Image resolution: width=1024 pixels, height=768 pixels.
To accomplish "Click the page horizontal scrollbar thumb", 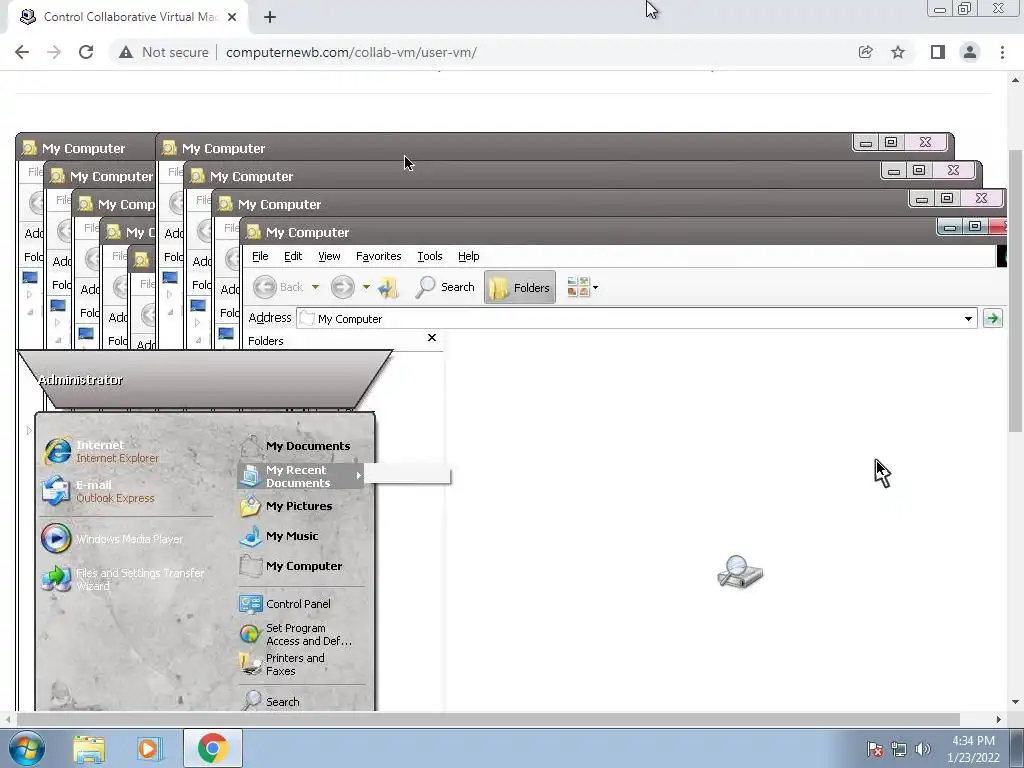I will 487,719.
